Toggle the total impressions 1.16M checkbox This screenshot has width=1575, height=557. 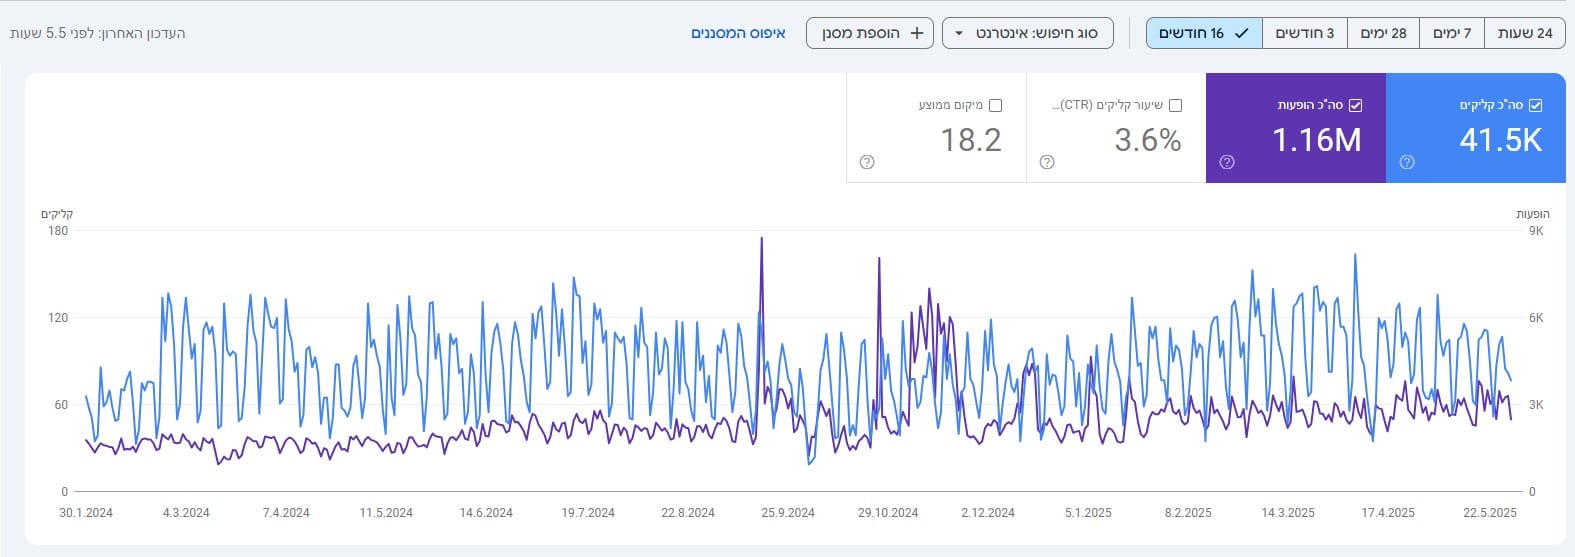pos(1355,105)
